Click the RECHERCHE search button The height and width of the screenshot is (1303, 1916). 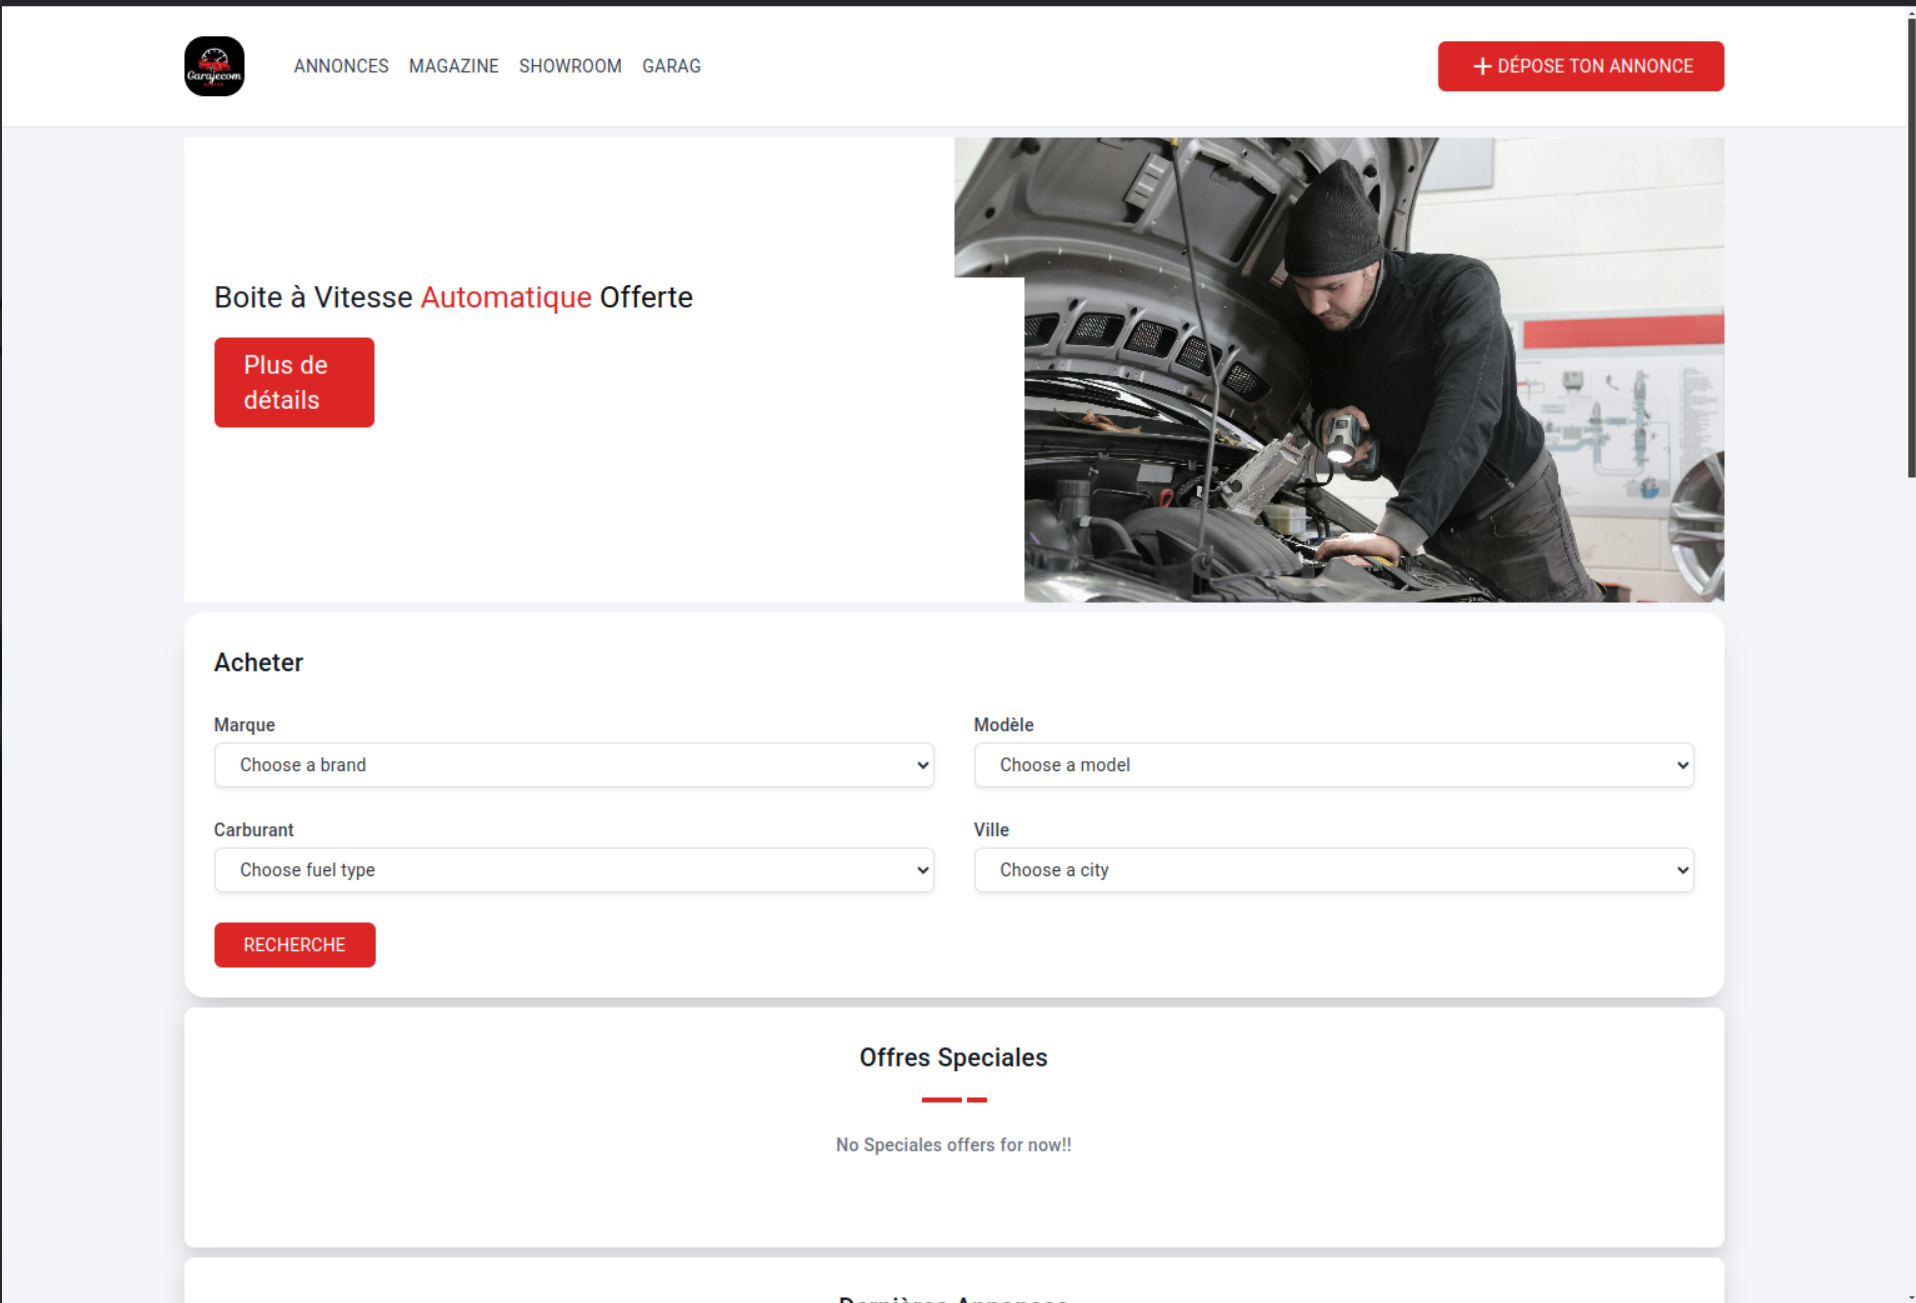tap(295, 945)
